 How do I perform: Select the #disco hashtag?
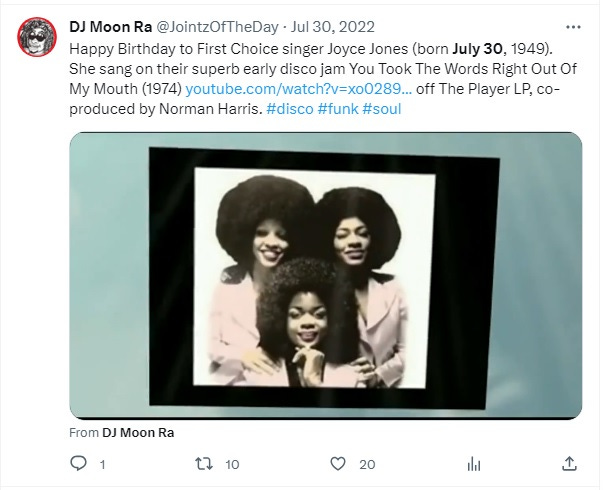tap(290, 109)
